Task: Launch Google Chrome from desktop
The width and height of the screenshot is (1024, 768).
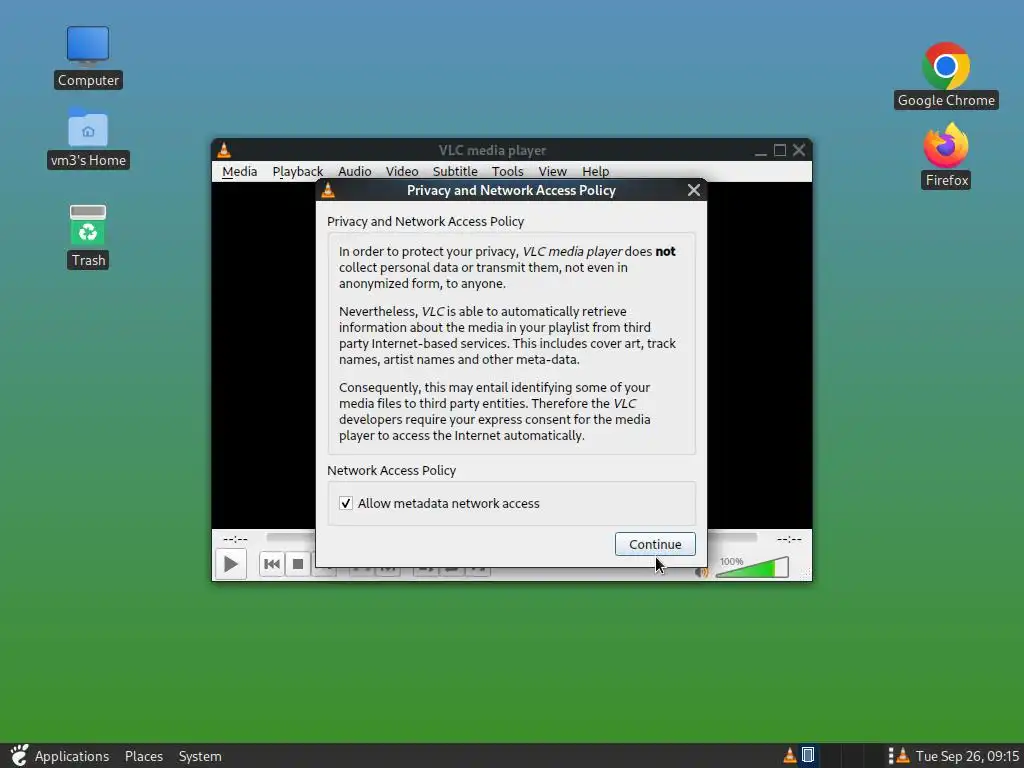Action: [946, 75]
